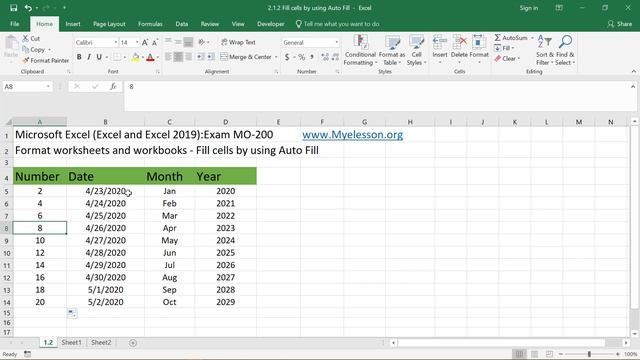Switch to the Data ribbon tab

pos(182,24)
